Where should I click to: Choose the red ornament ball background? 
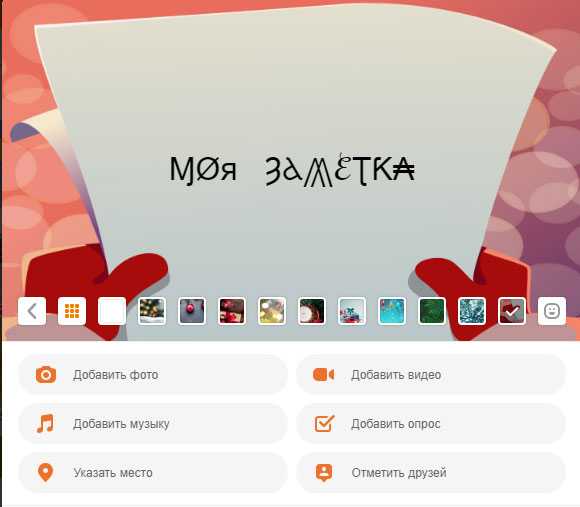(192, 311)
